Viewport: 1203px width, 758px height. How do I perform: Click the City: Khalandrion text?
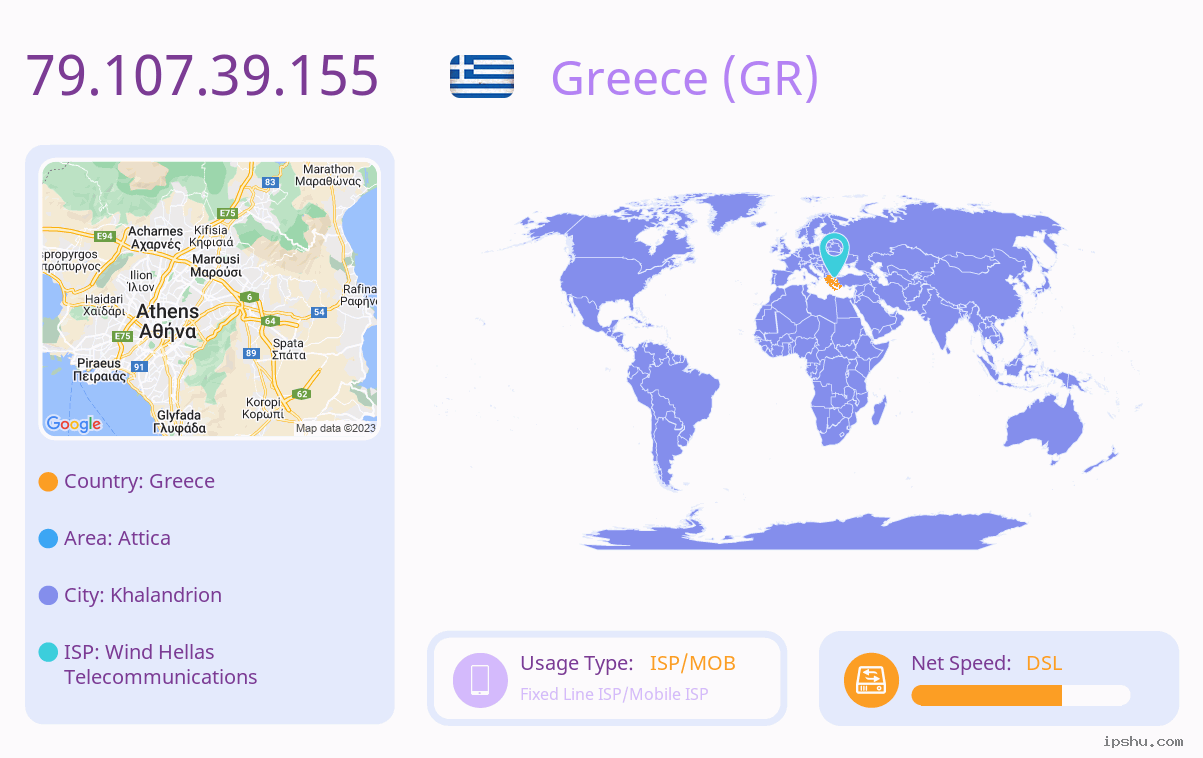point(143,595)
